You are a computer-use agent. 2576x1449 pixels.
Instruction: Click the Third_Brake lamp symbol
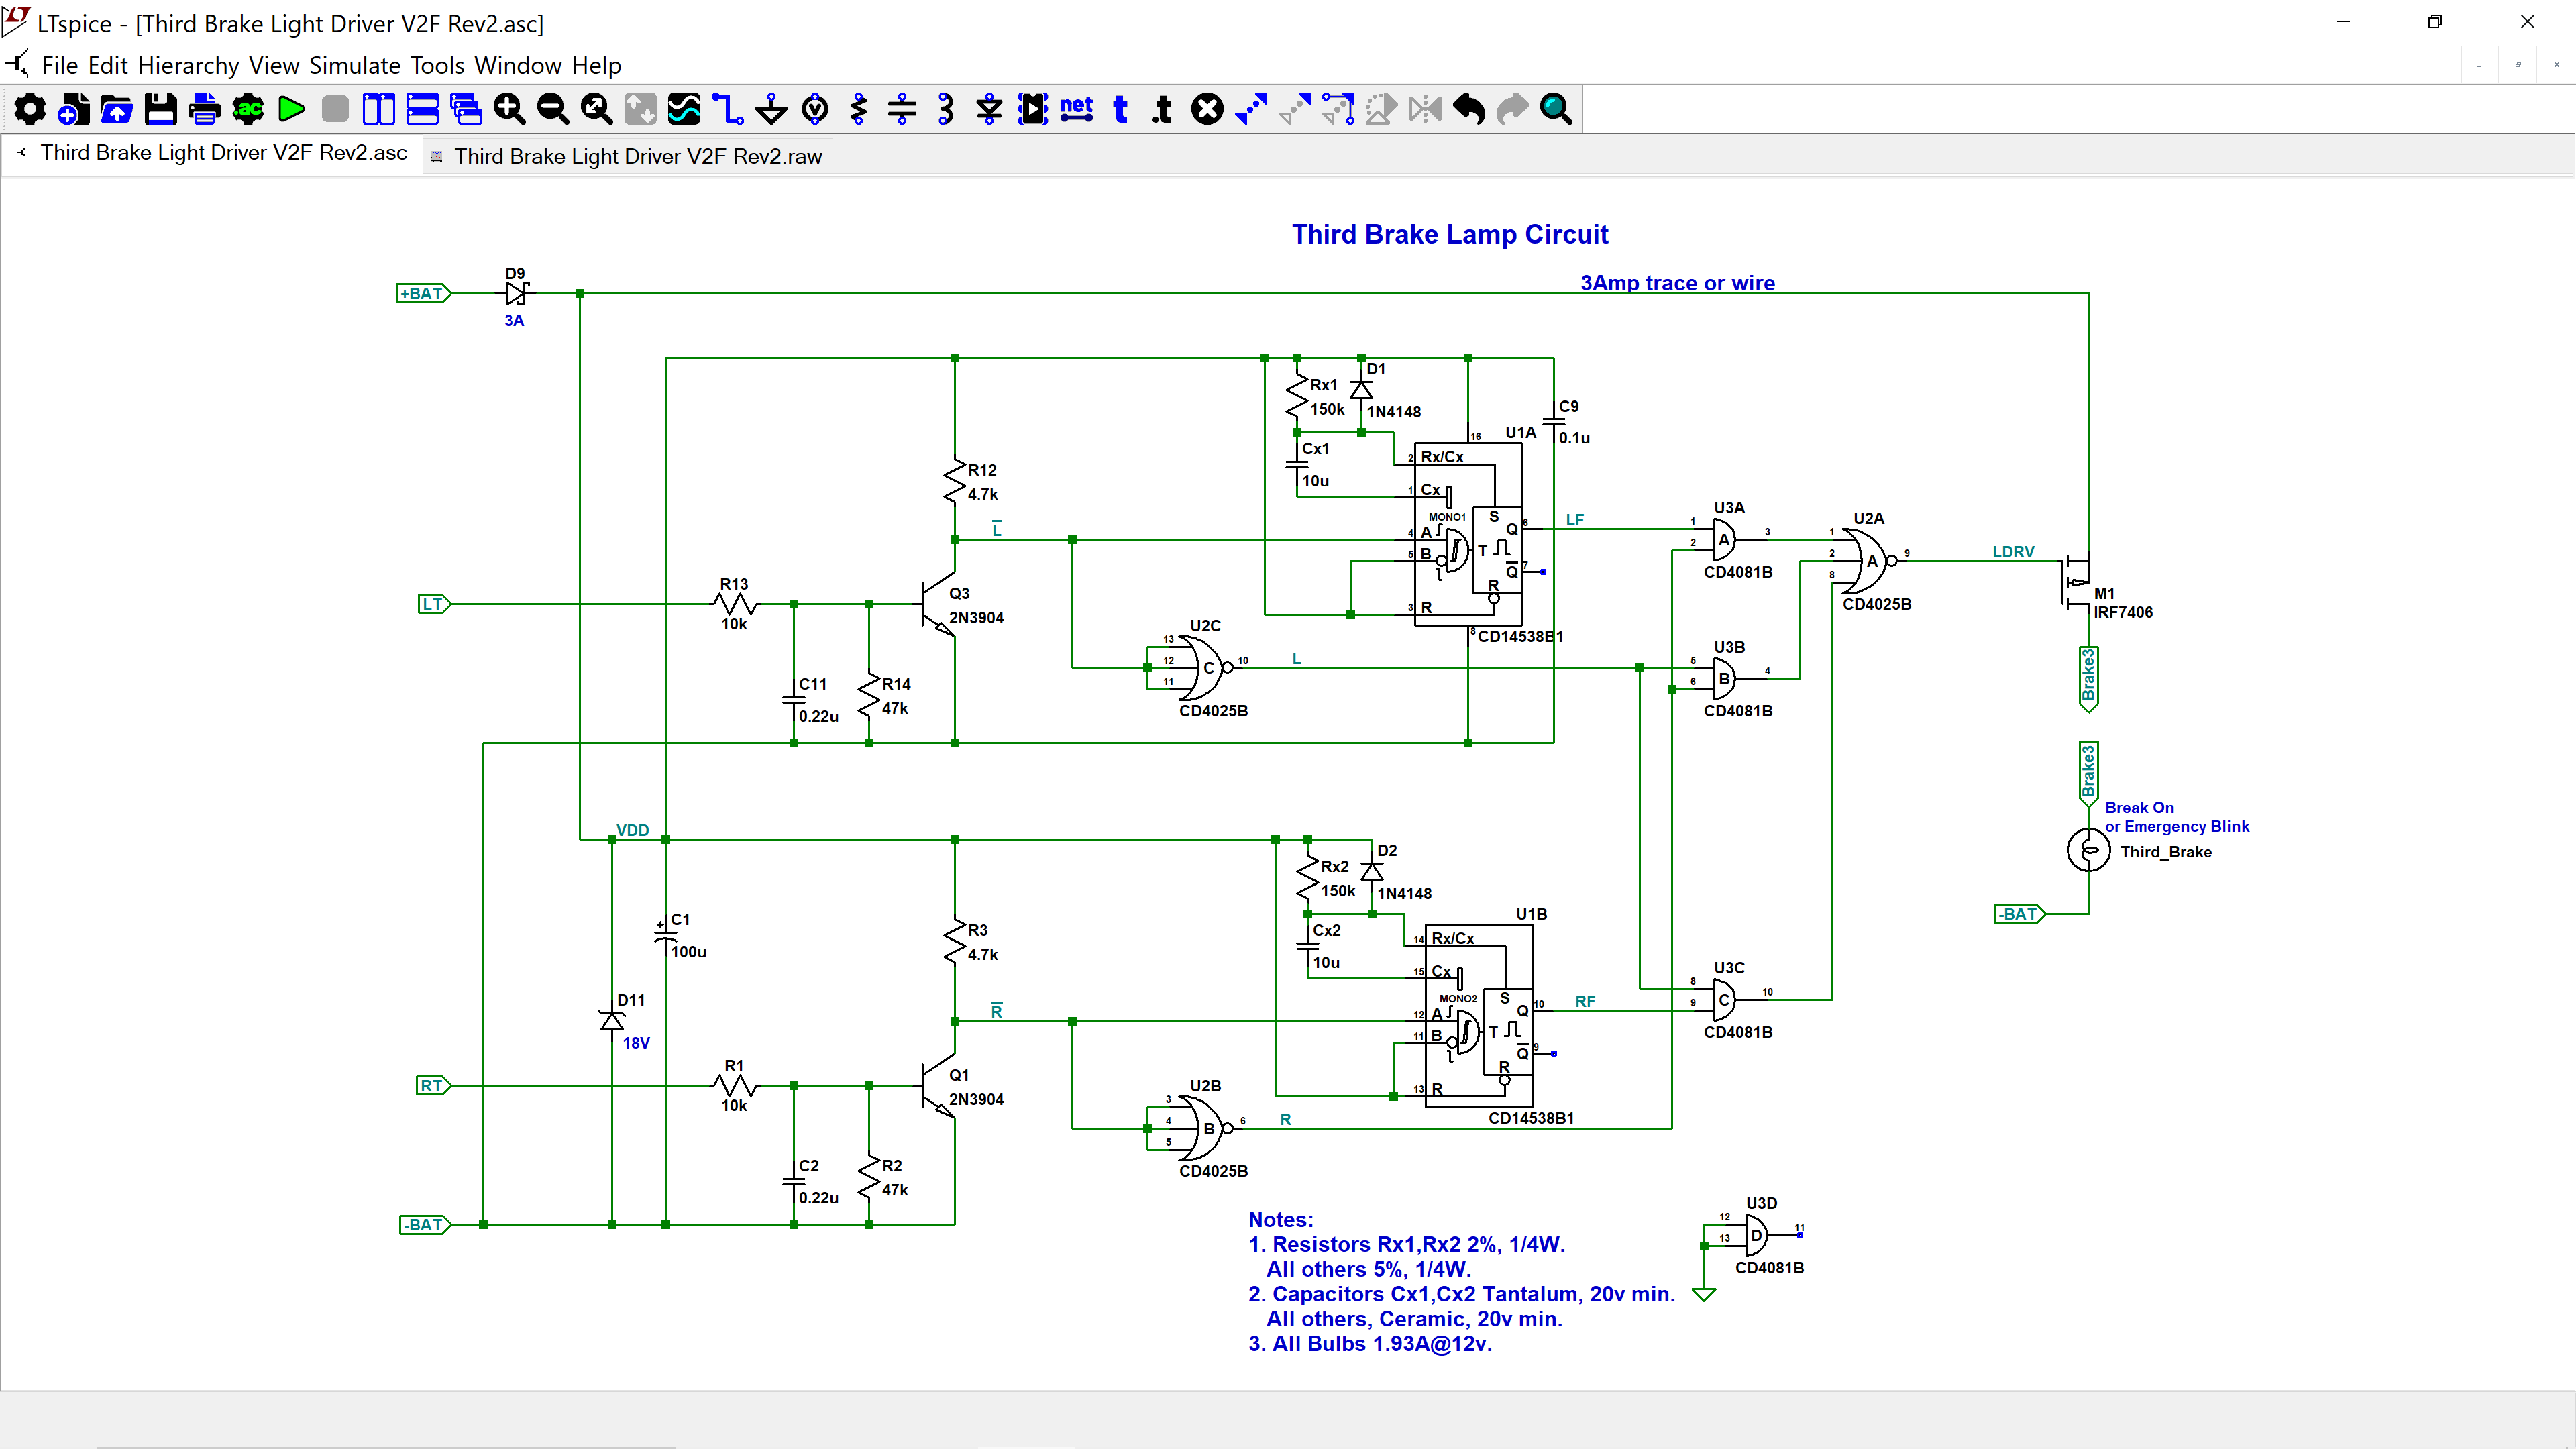(2089, 851)
